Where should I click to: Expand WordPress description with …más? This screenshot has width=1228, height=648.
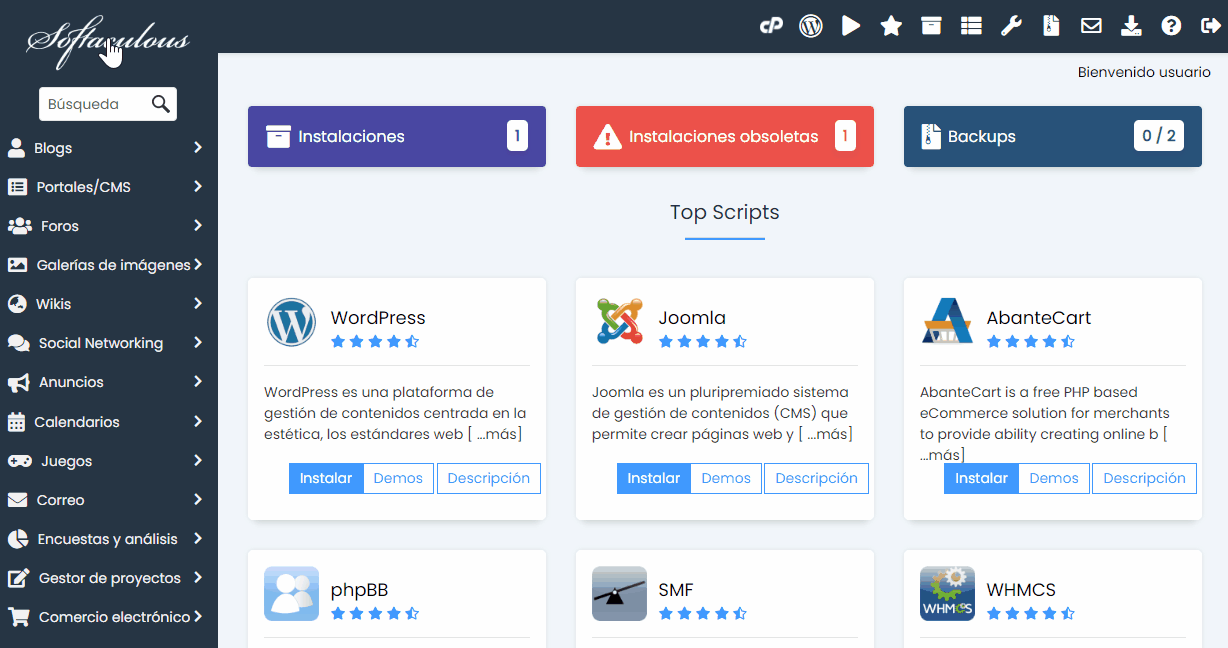498,434
